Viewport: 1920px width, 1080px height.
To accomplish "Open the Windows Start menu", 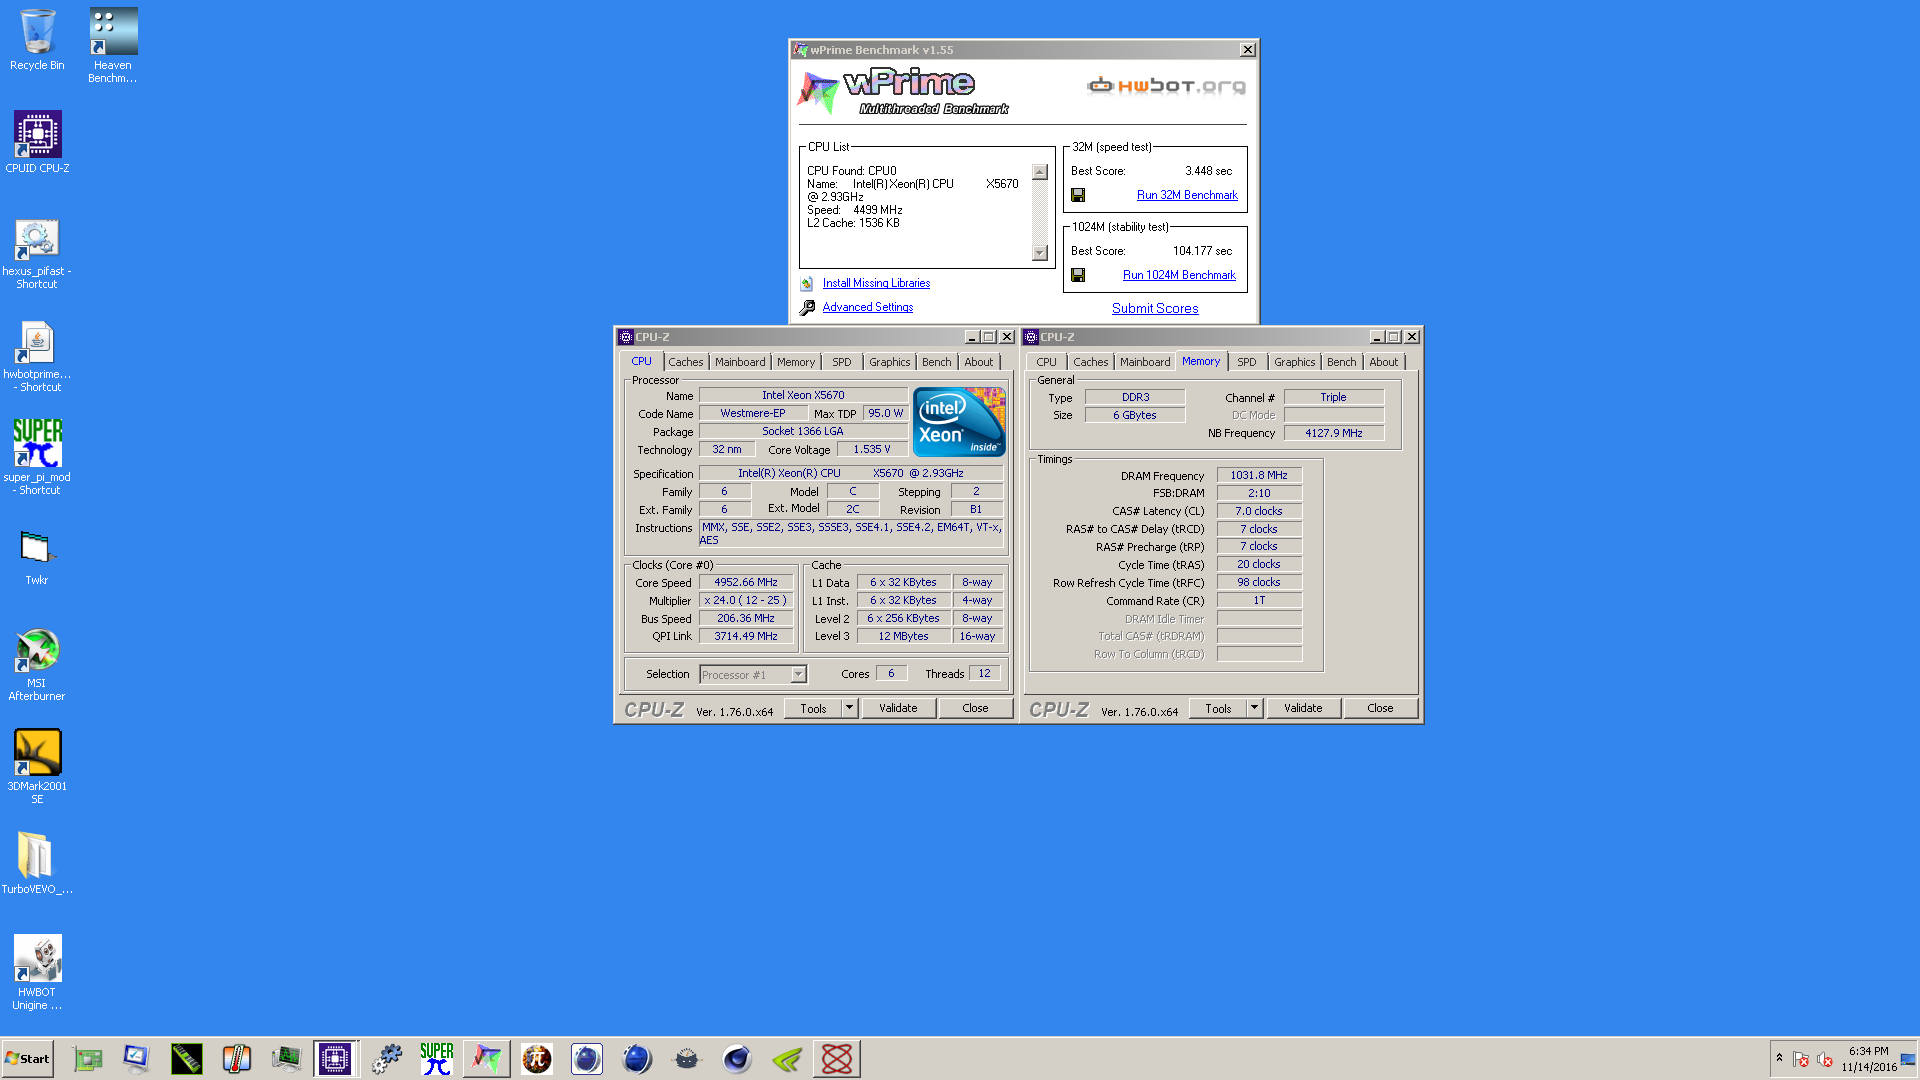I will tap(27, 1059).
